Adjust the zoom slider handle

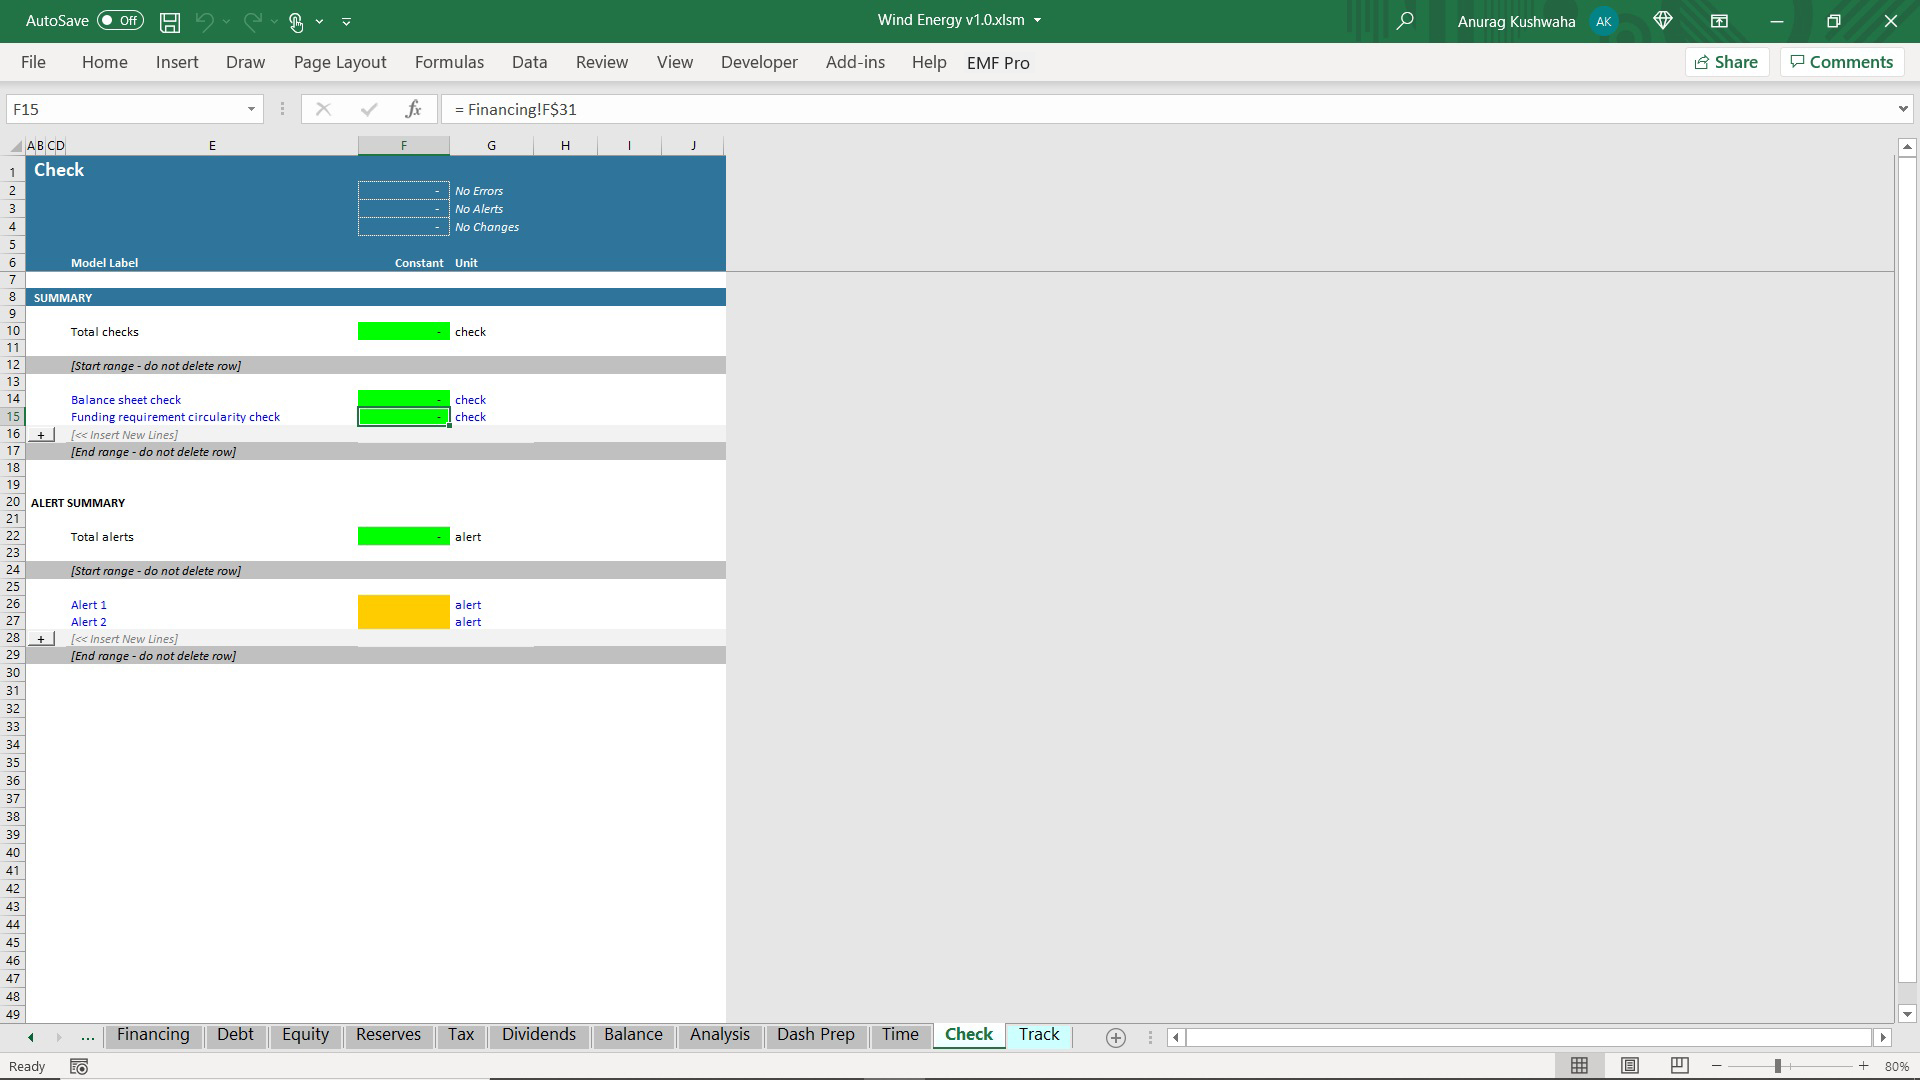coord(1778,1066)
